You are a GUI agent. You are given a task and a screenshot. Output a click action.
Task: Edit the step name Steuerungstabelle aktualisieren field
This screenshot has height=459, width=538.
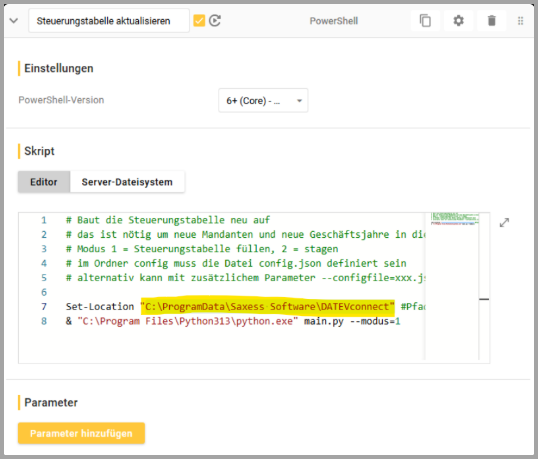[109, 21]
